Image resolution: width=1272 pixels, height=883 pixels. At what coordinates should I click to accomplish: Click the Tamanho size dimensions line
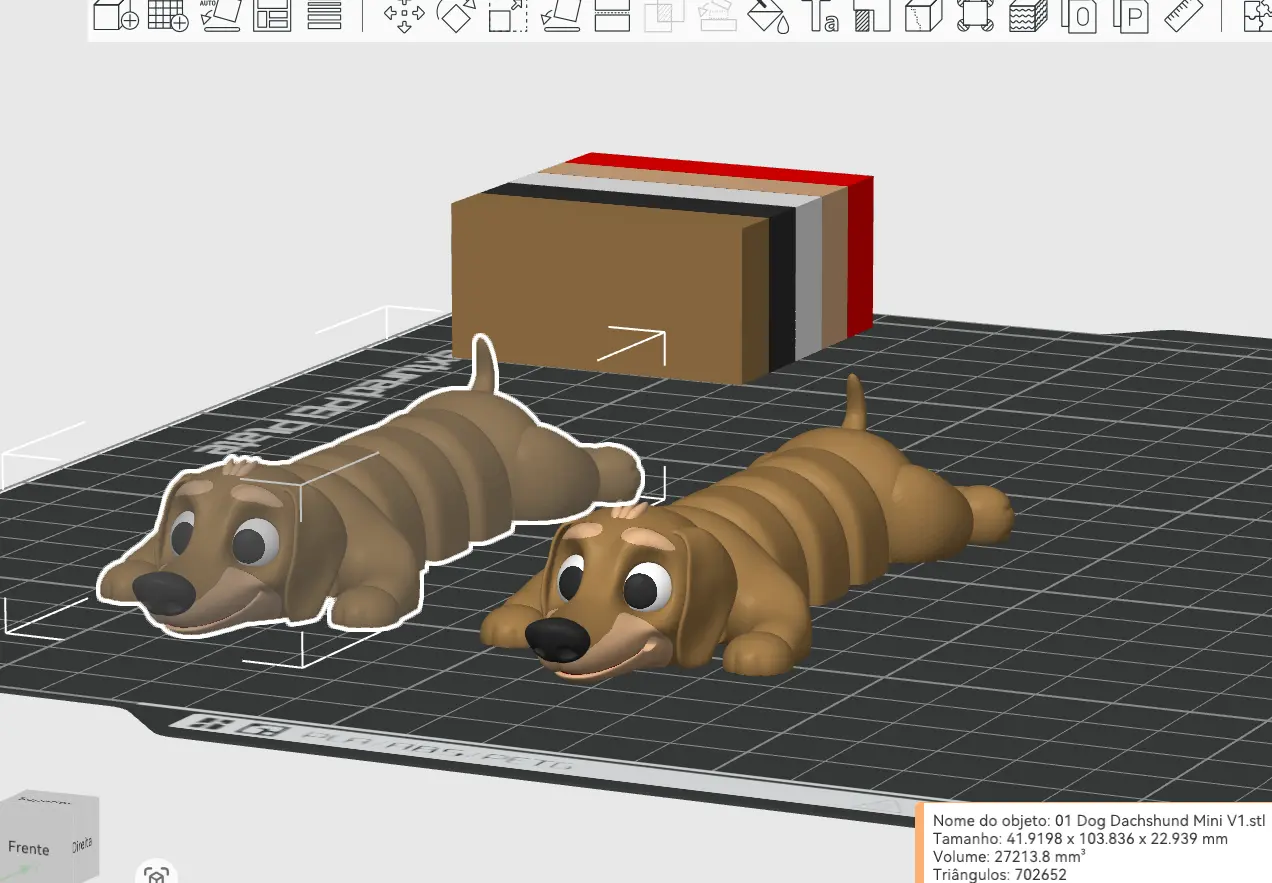(1080, 839)
